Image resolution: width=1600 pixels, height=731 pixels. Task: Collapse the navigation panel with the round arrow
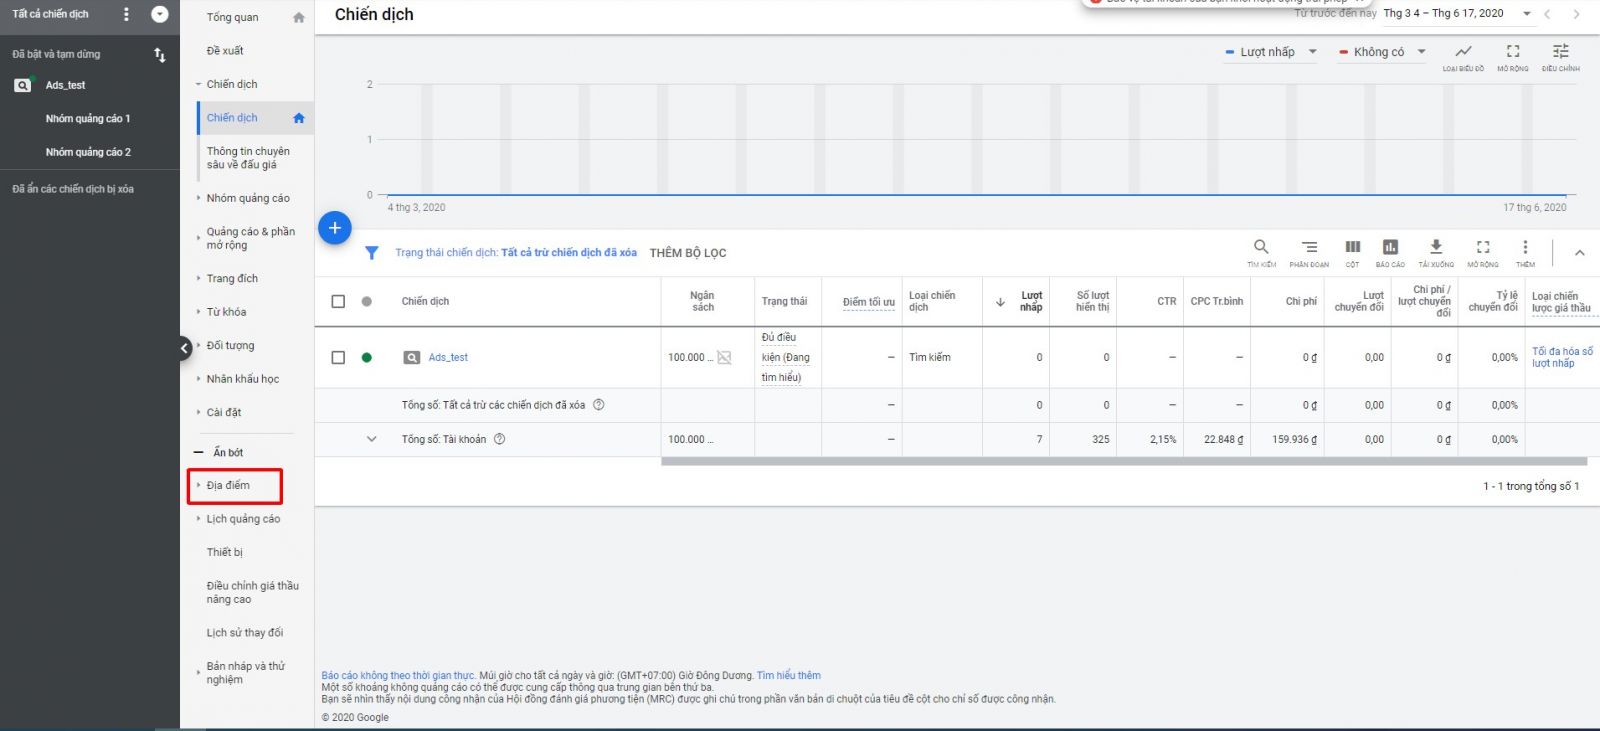(x=184, y=348)
